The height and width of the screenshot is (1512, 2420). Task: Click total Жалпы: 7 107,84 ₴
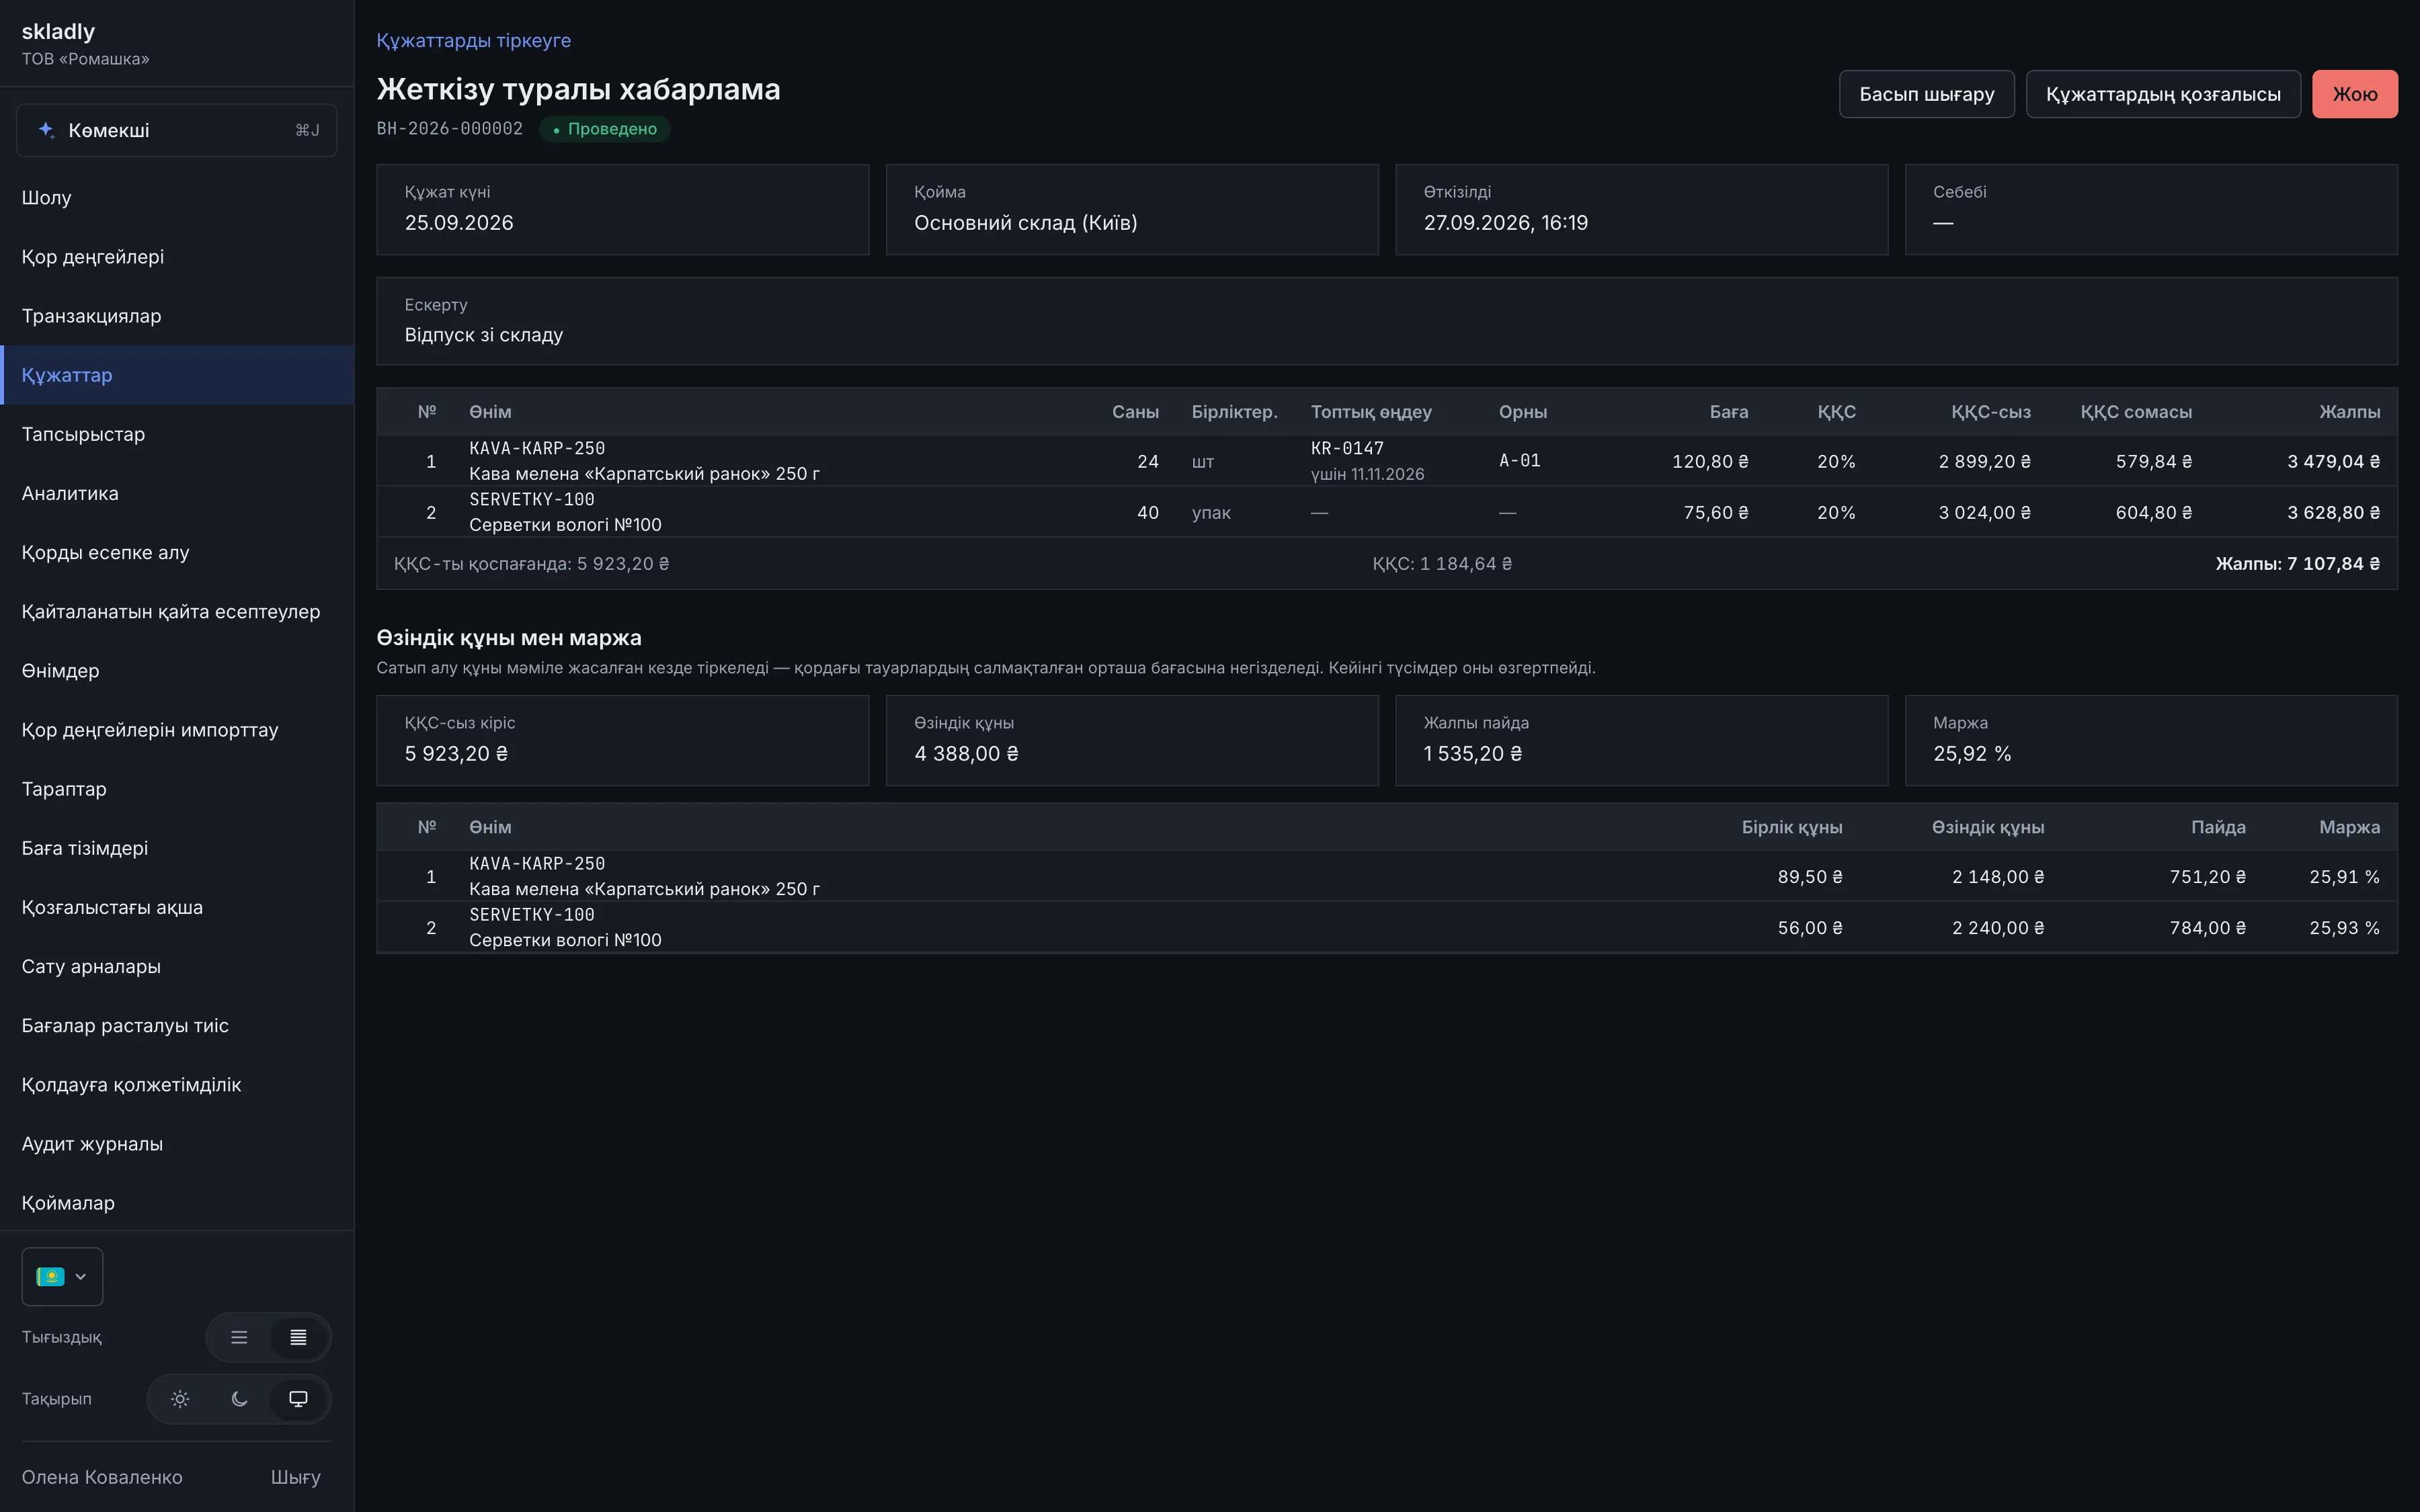tap(2297, 564)
